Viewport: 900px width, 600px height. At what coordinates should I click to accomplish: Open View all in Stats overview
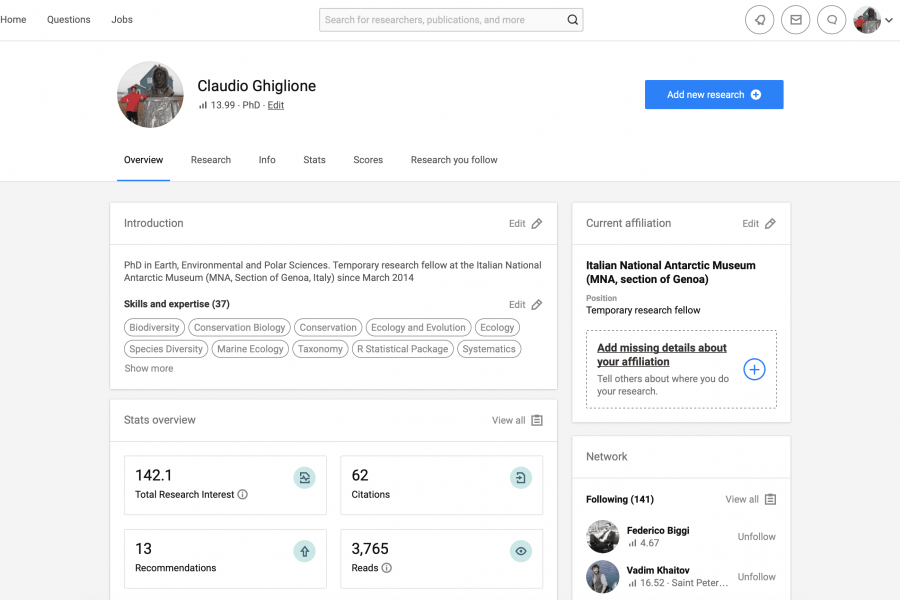pos(517,421)
